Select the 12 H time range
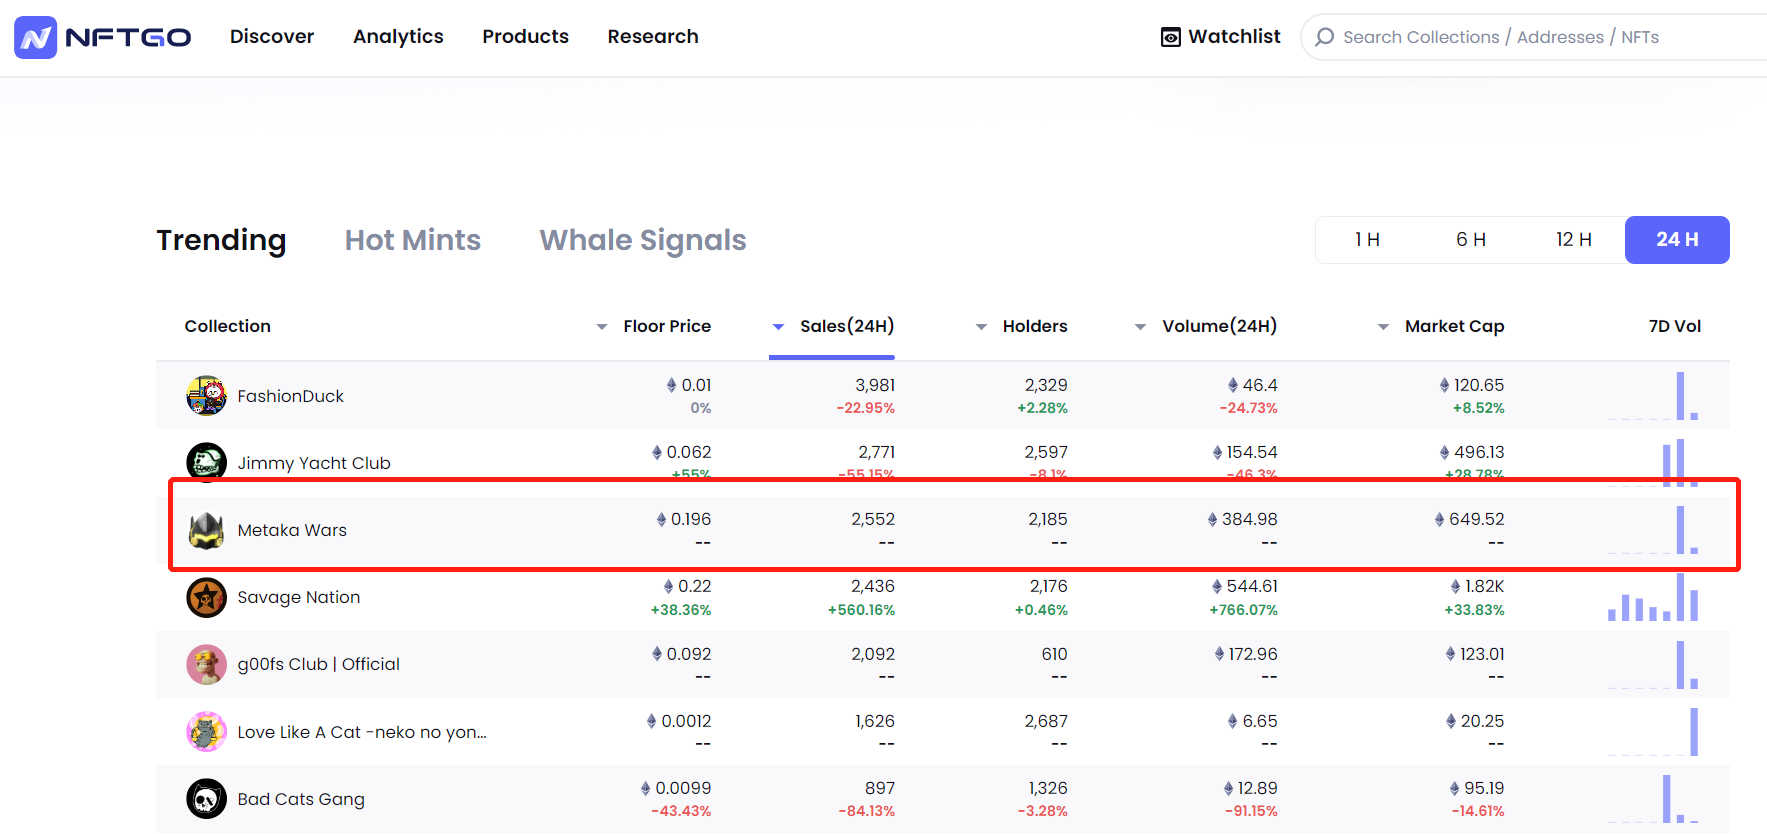1767x834 pixels. (x=1574, y=240)
